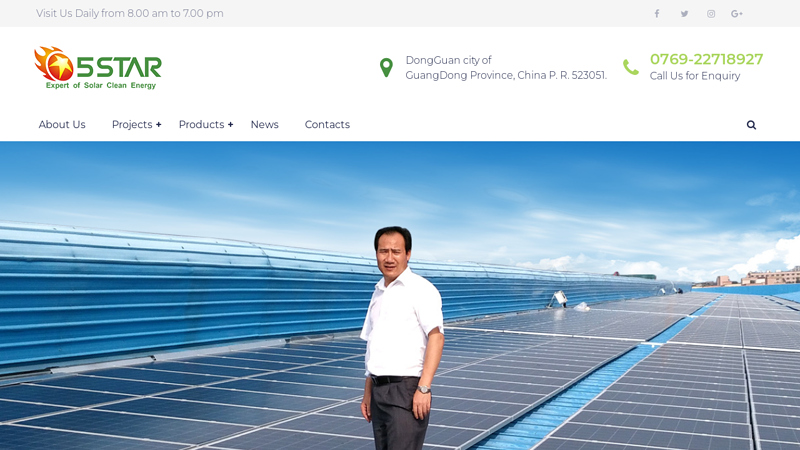Navigate to the News page

click(x=264, y=124)
